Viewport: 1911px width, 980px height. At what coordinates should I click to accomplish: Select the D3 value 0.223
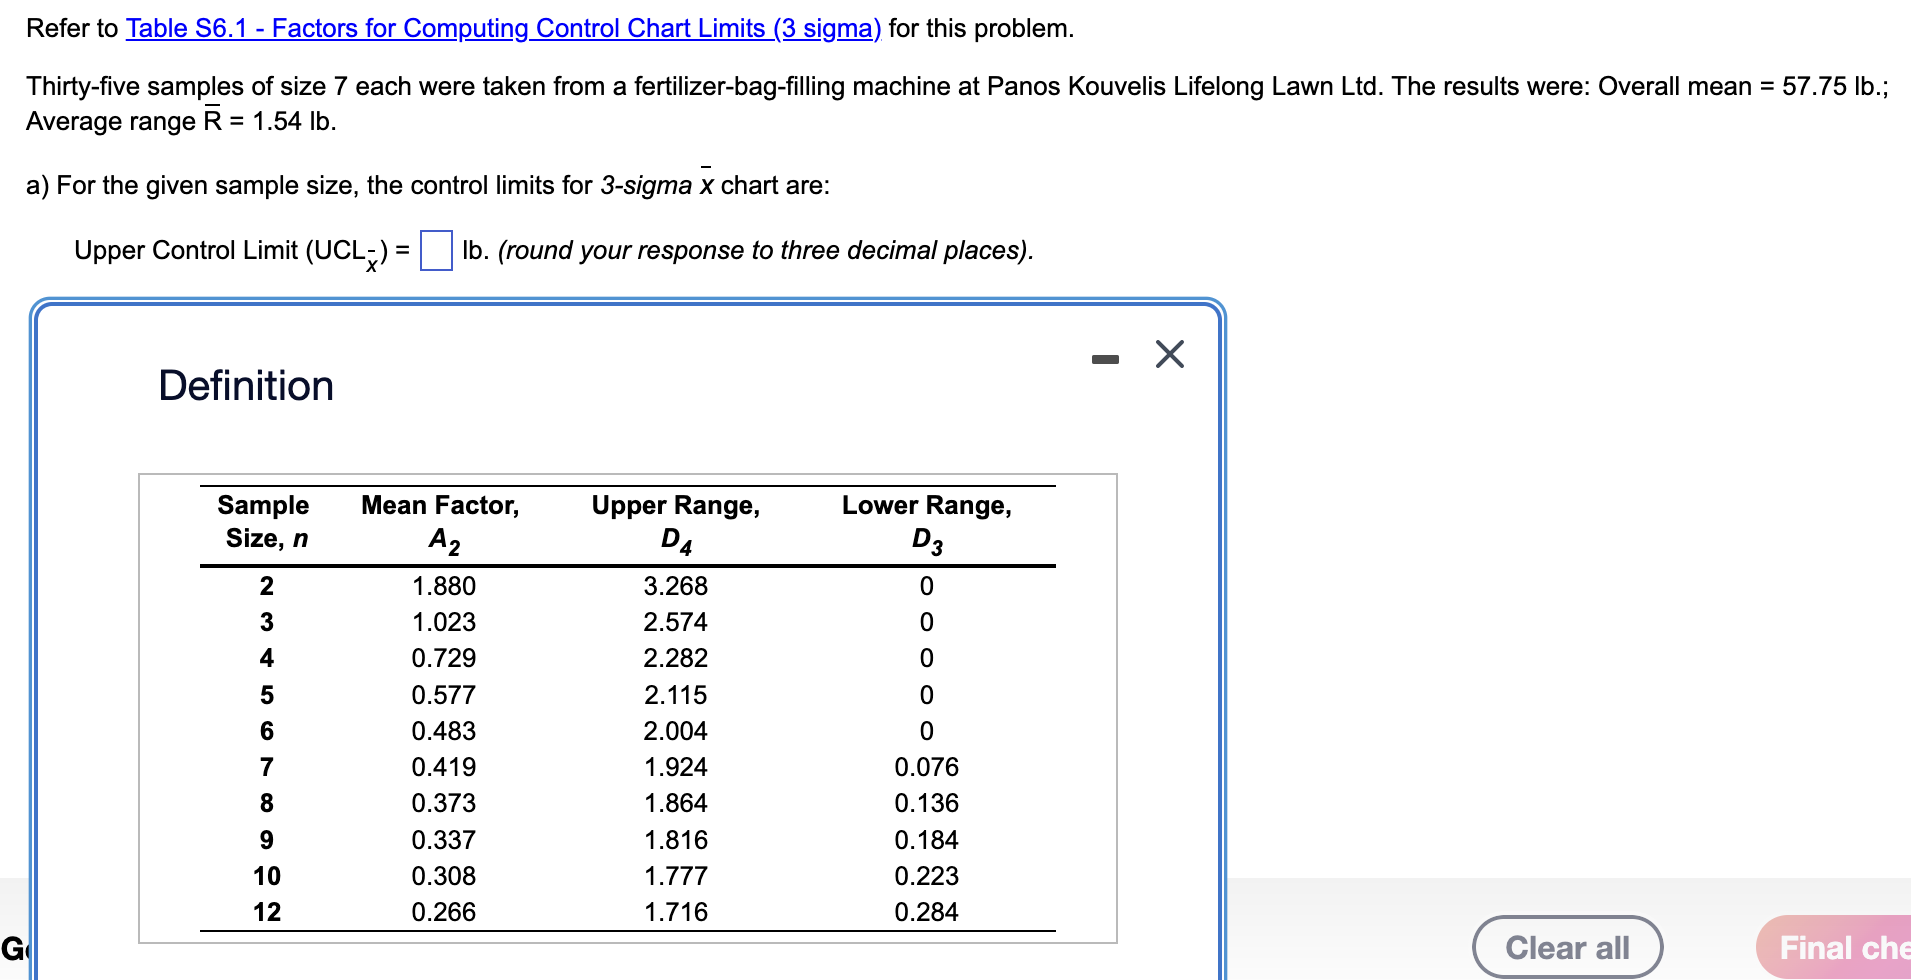[x=927, y=876]
